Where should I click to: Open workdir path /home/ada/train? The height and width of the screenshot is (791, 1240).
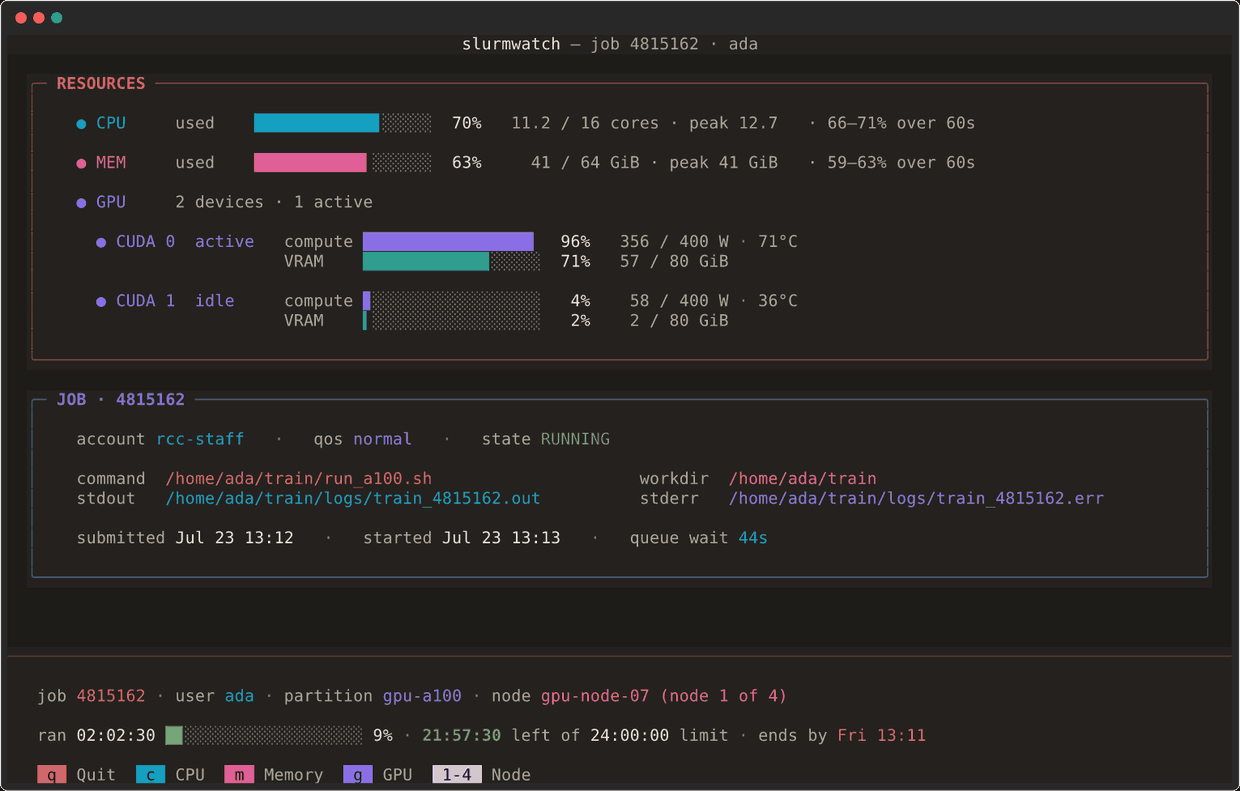pyautogui.click(x=802, y=478)
